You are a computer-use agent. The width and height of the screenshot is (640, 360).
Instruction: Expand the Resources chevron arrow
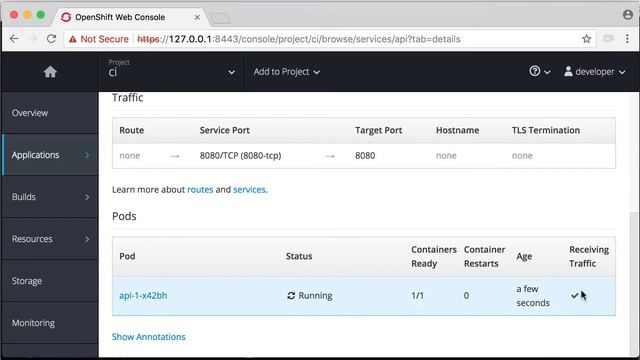[x=87, y=239]
